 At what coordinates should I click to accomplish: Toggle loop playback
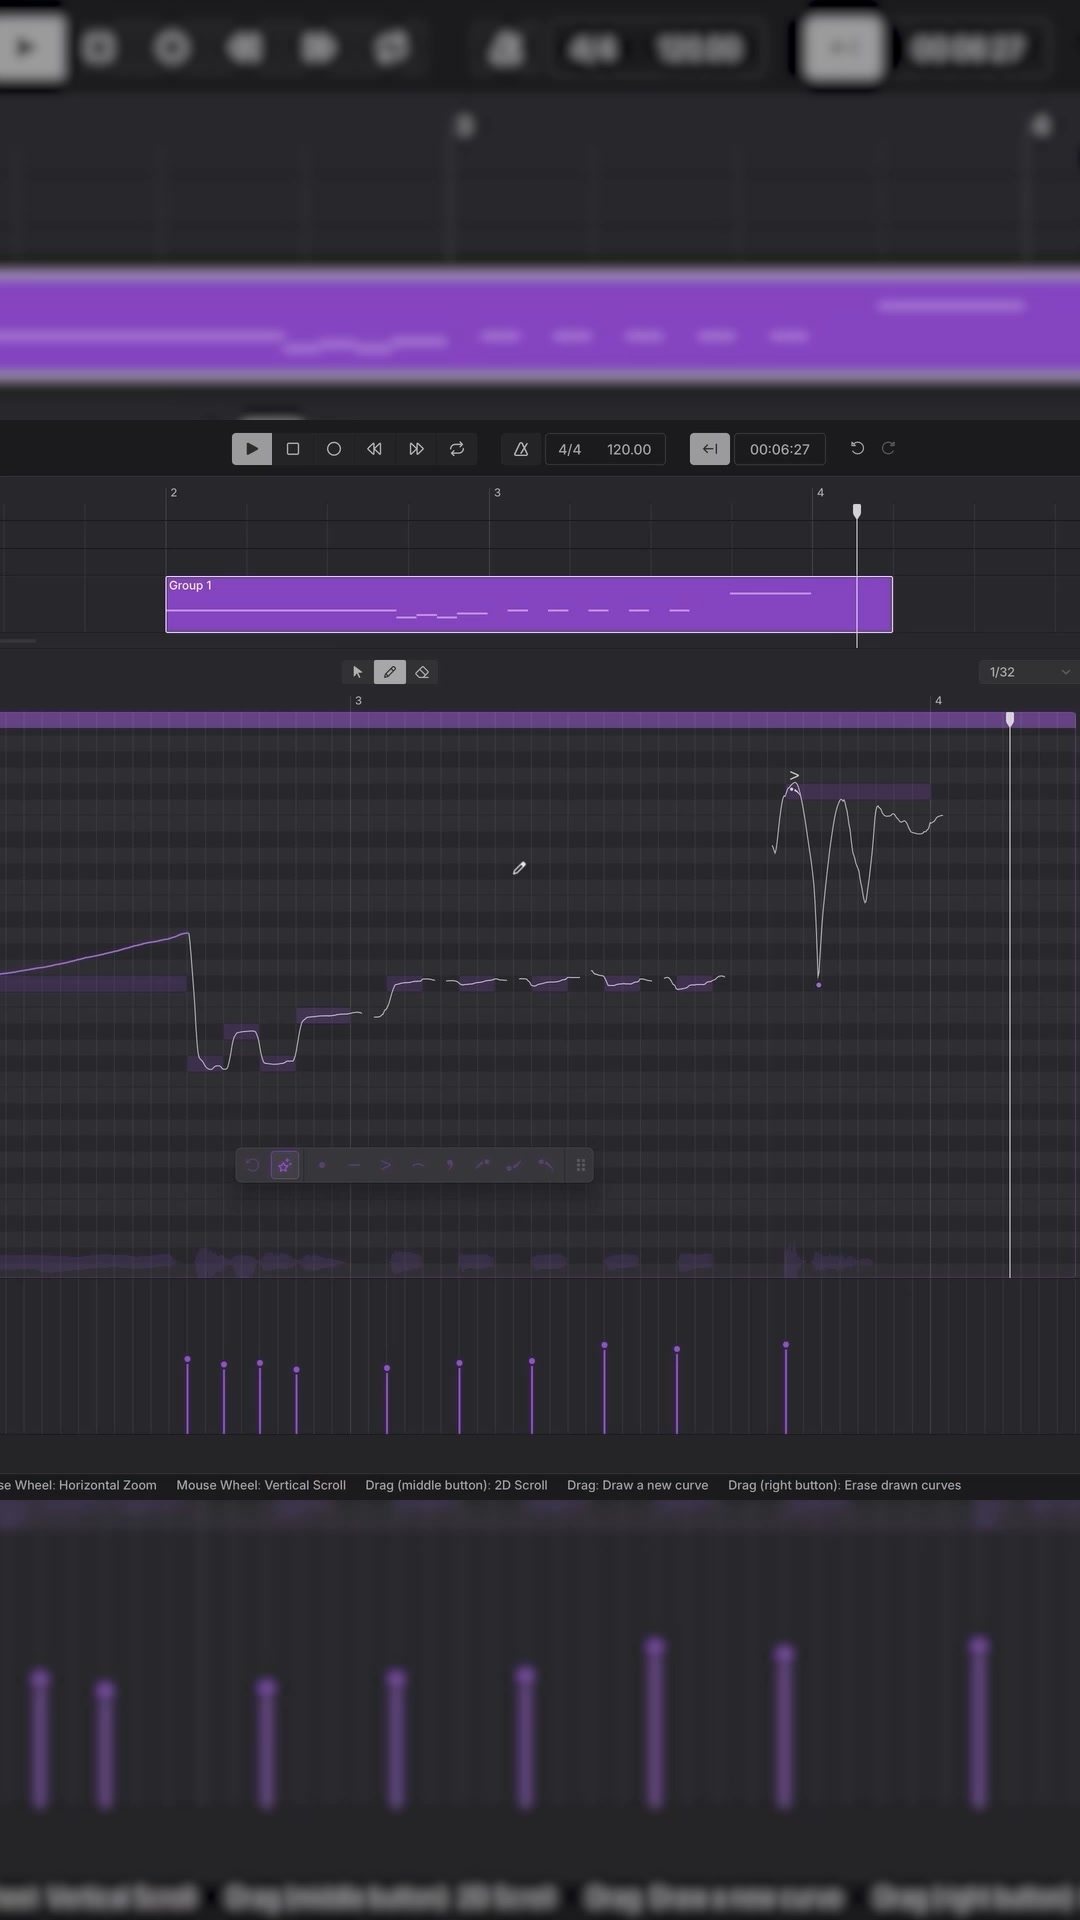tap(457, 449)
